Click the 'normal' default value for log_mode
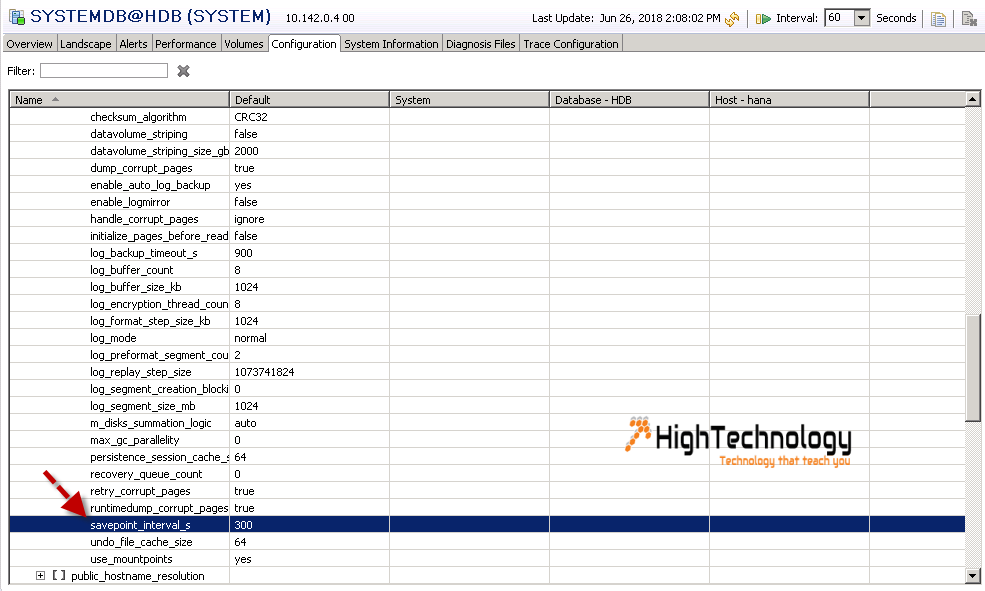This screenshot has width=985, height=591. pyautogui.click(x=250, y=338)
